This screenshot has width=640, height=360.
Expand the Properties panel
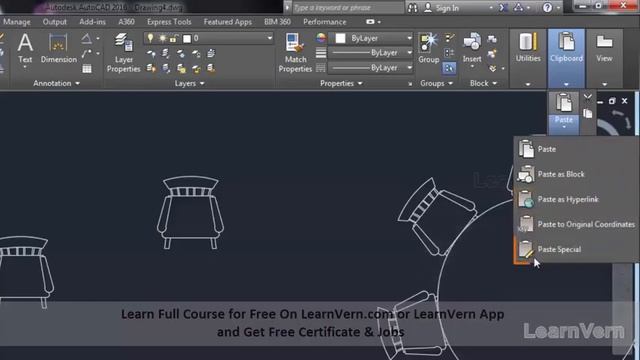(x=341, y=83)
